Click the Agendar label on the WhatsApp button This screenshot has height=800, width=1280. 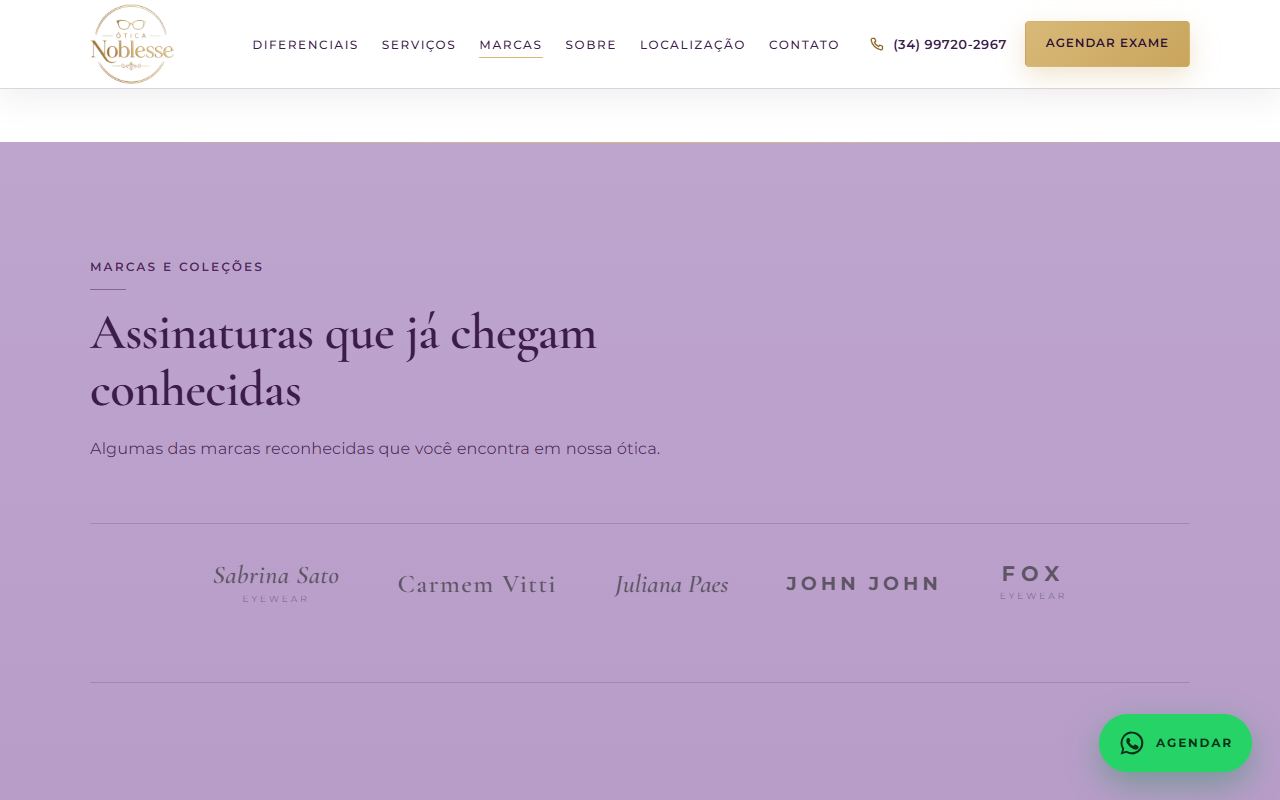click(1194, 743)
